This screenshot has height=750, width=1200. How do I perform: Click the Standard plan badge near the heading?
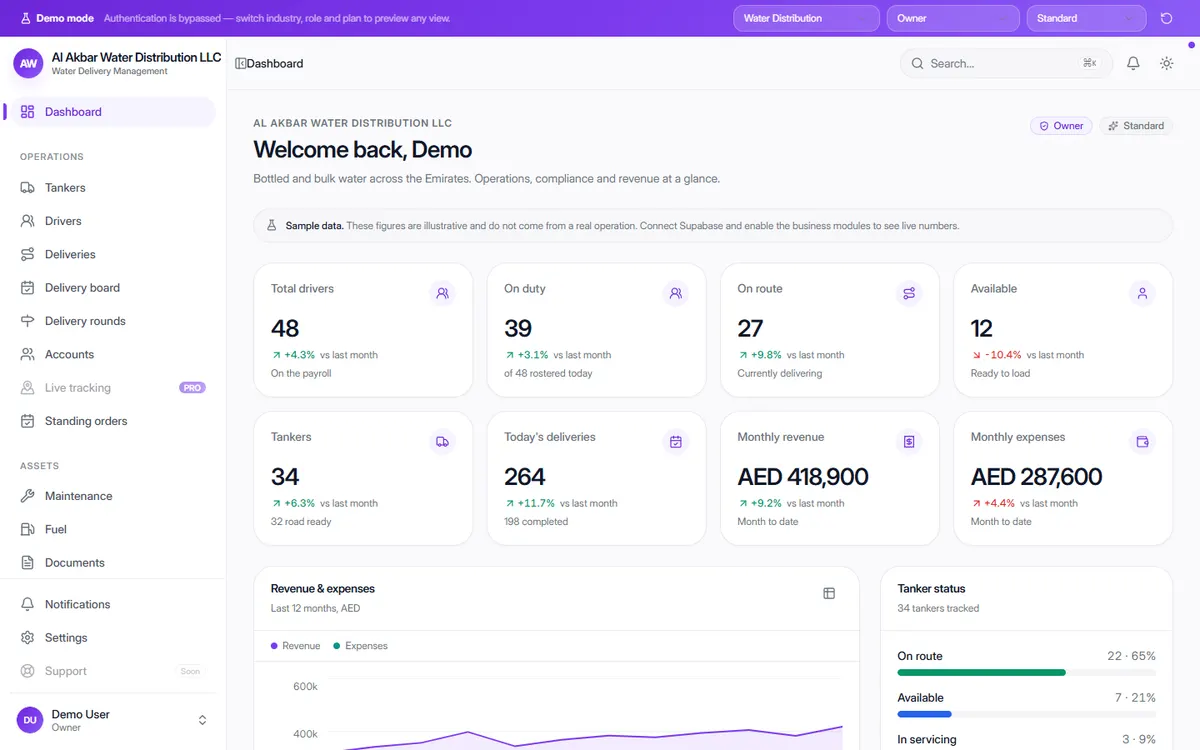point(1136,126)
